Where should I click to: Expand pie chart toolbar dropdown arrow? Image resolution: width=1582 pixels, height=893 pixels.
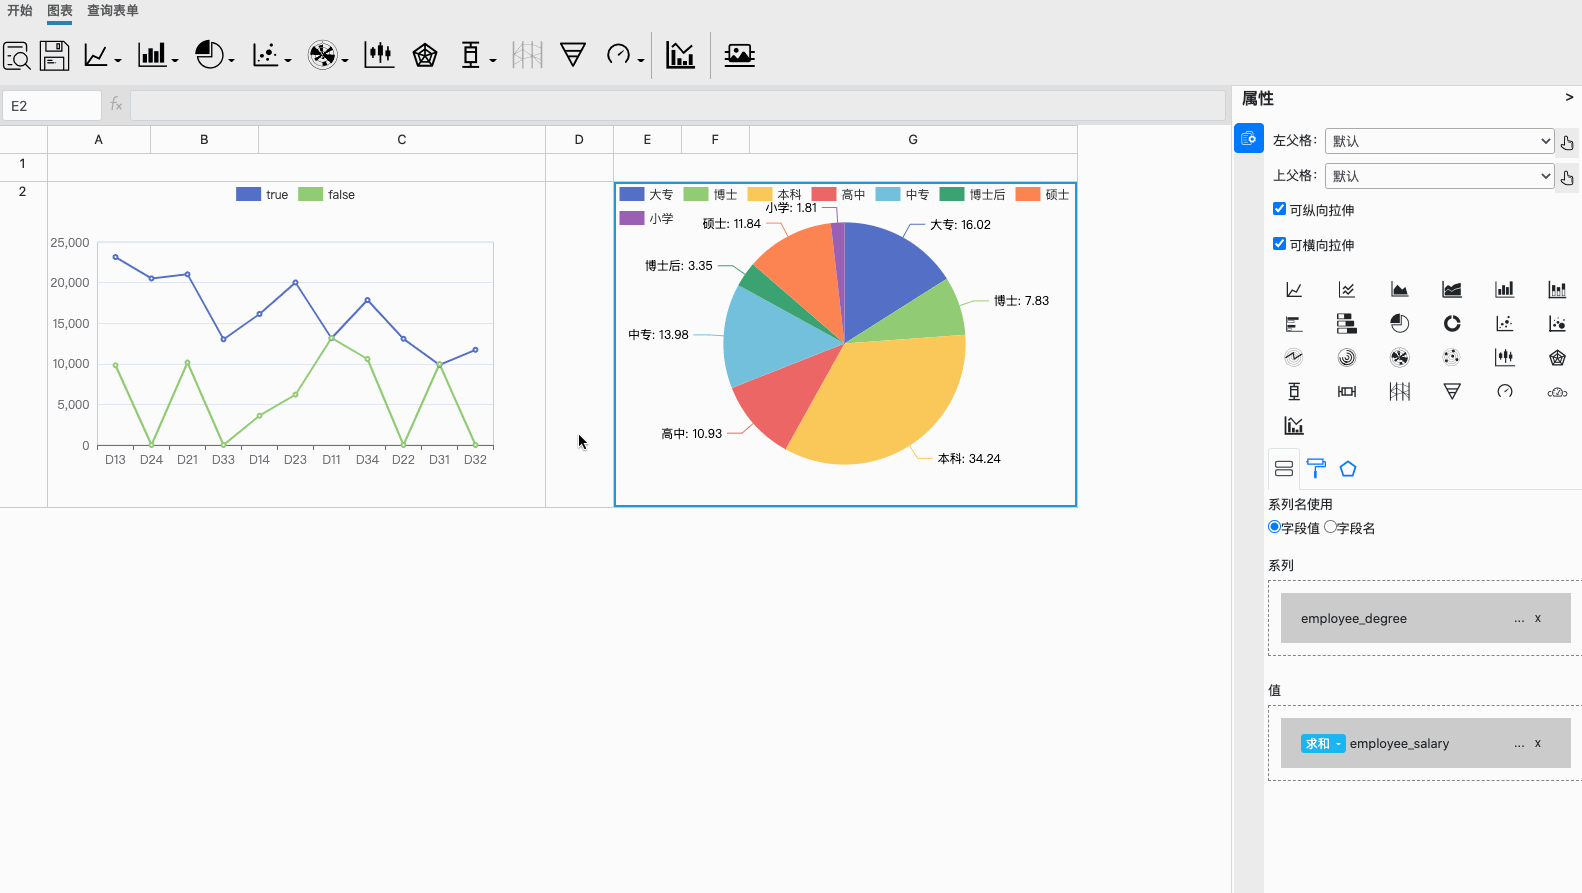231,60
